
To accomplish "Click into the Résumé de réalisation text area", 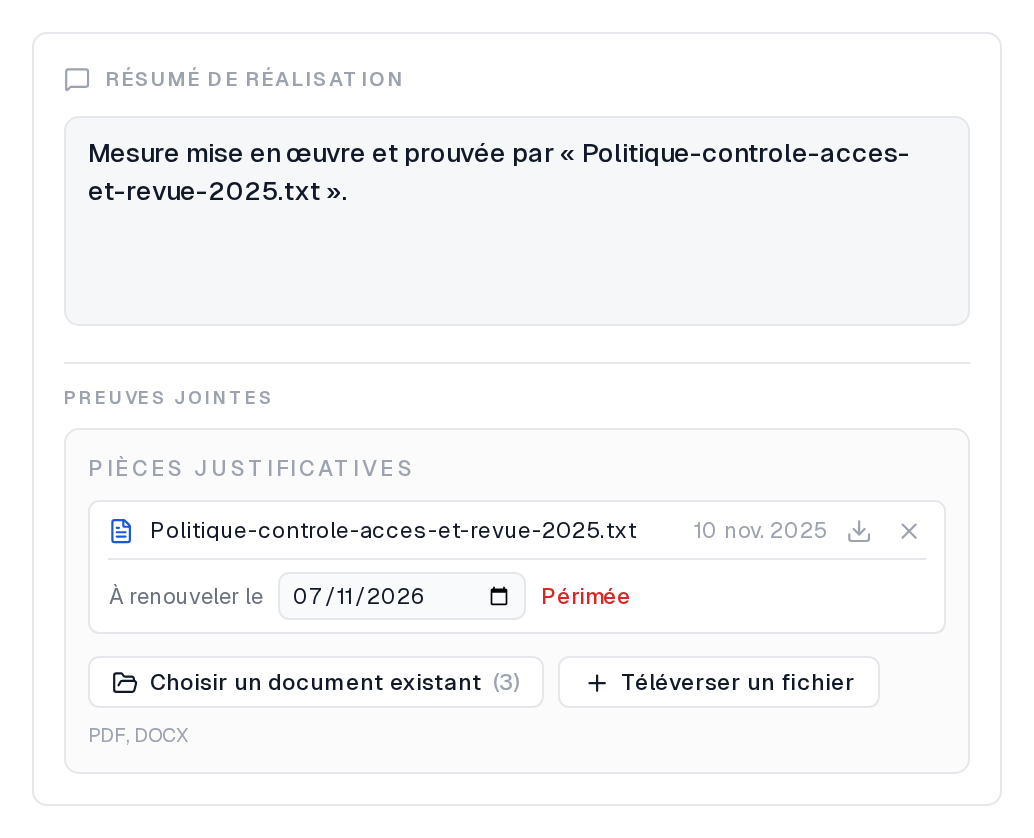I will 517,221.
